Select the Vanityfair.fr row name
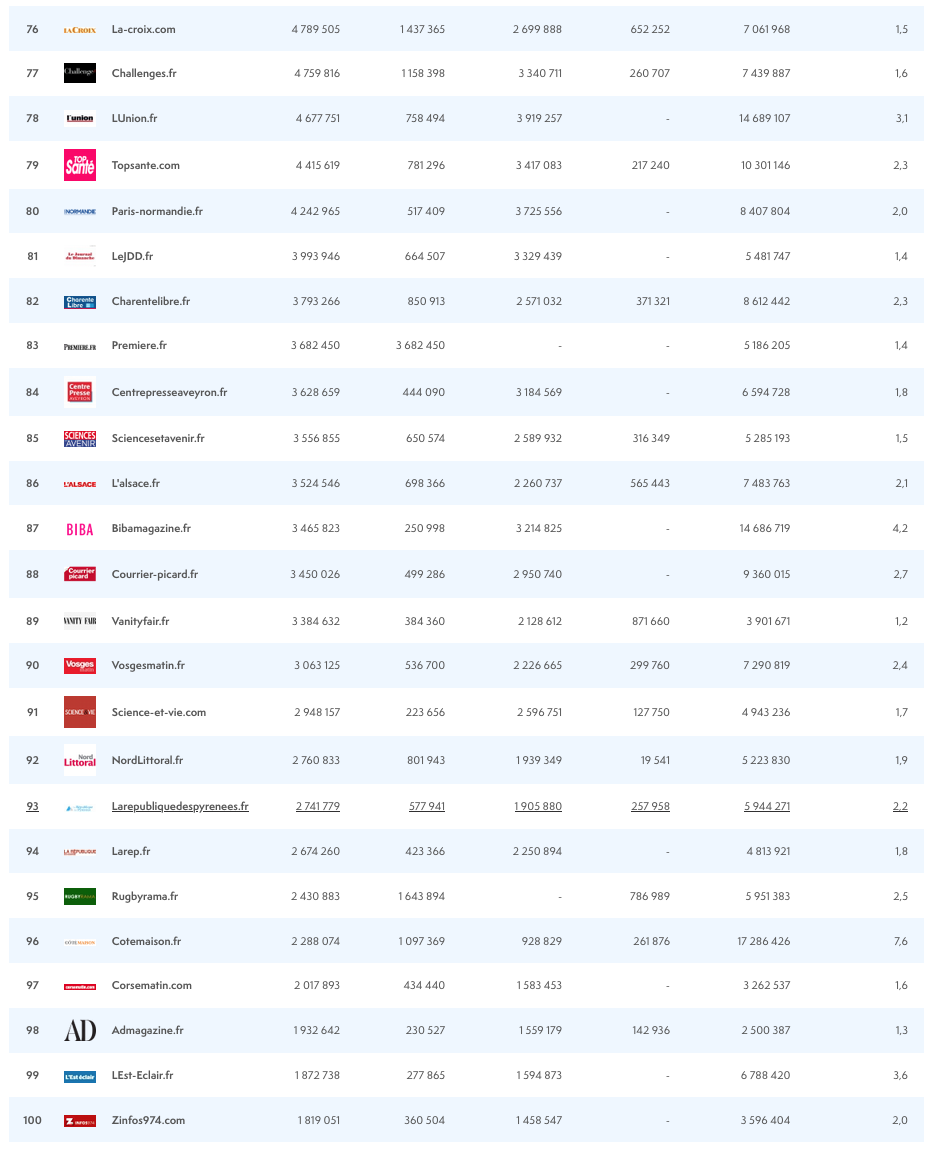The width and height of the screenshot is (931, 1149). [x=140, y=621]
